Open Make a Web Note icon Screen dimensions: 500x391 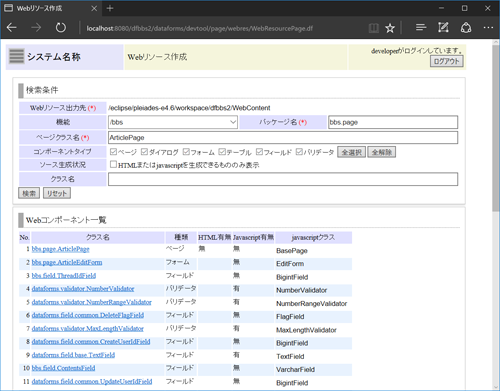point(443,28)
